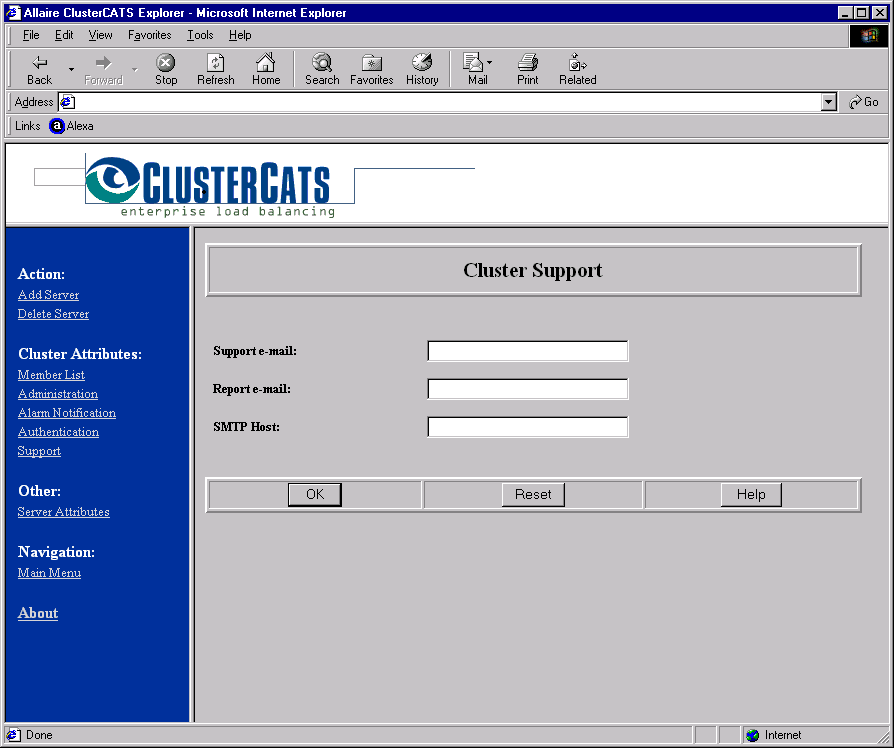The height and width of the screenshot is (748, 894).
Task: Open the Authentication link
Action: pos(58,432)
